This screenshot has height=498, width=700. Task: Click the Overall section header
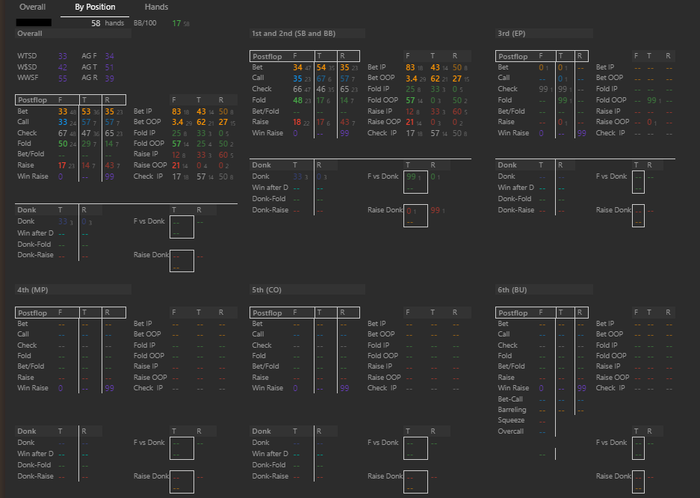click(73, 33)
